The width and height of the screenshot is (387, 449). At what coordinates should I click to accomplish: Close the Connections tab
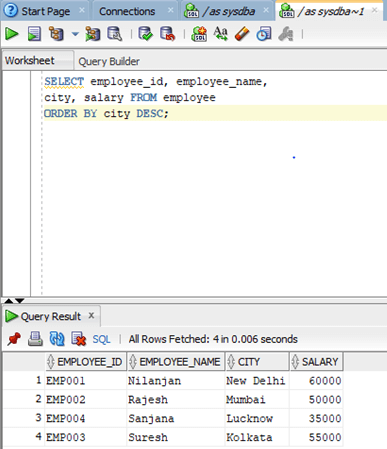tap(171, 10)
